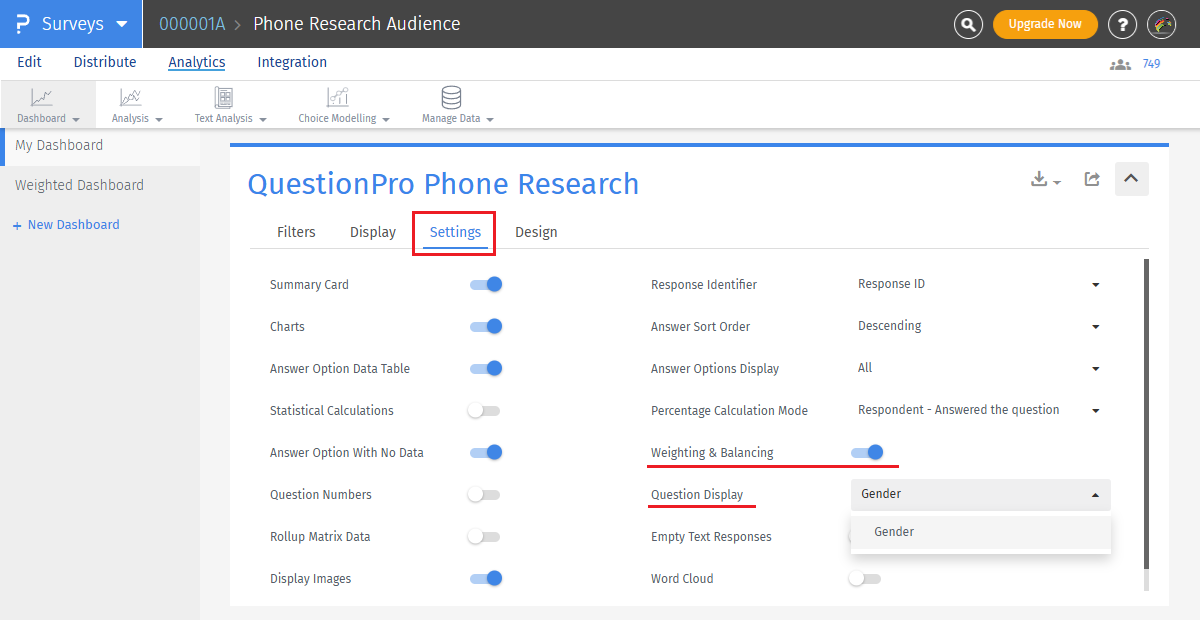1200x620 pixels.
Task: Click the user profile avatar icon
Action: (1161, 24)
